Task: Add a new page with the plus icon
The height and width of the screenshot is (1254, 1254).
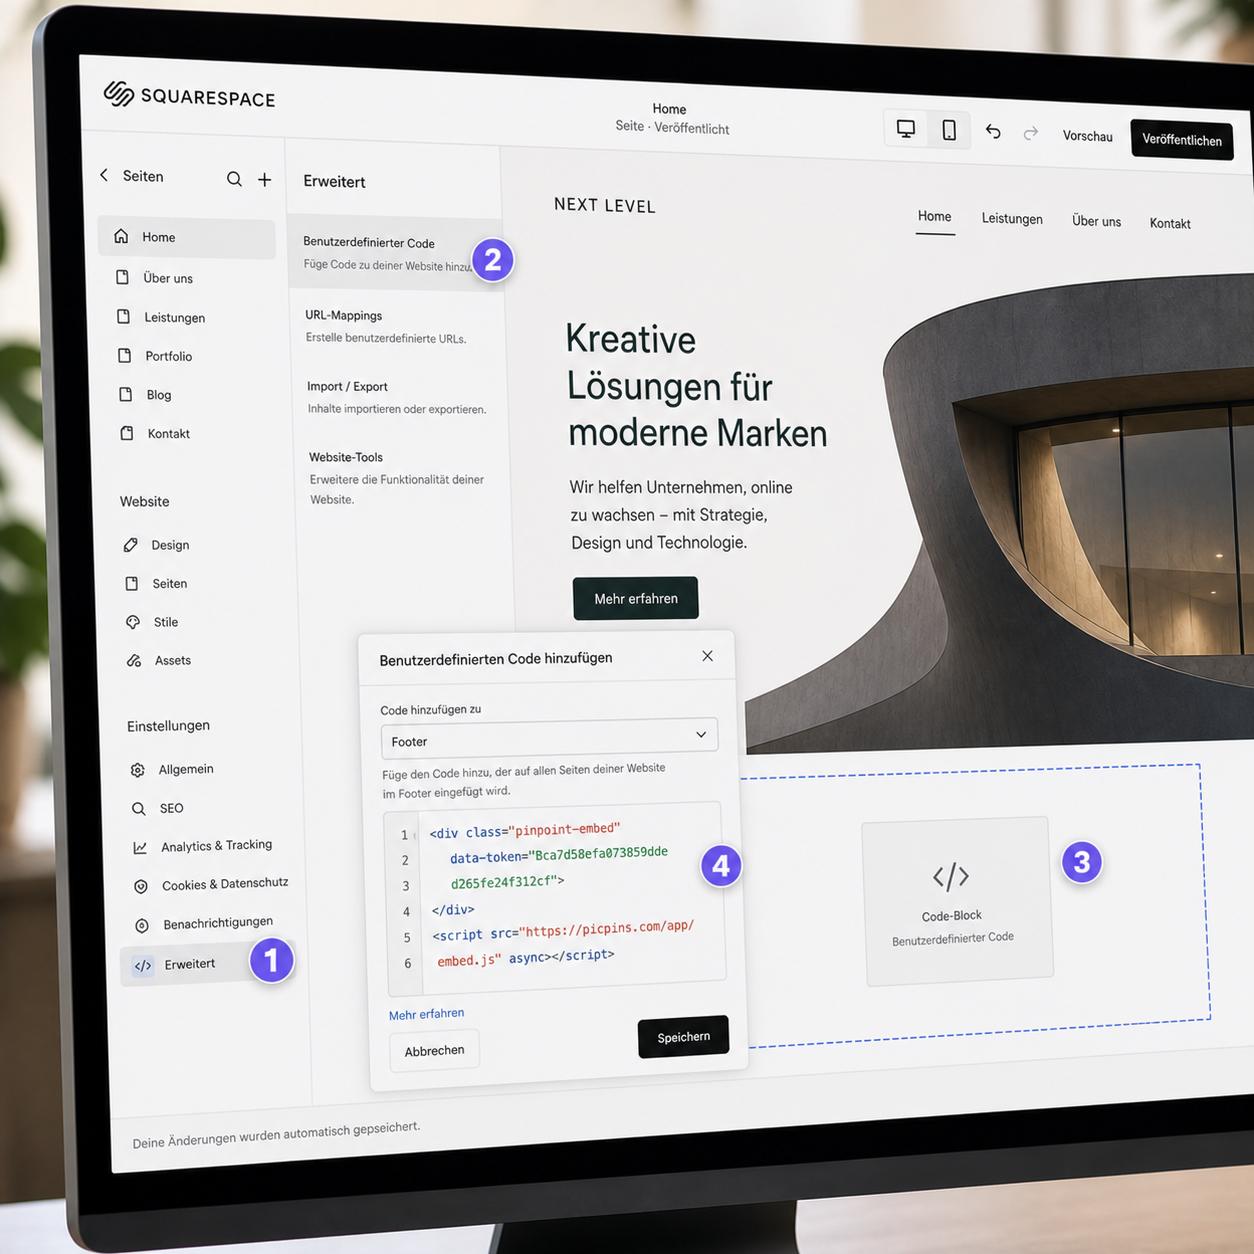Action: point(264,180)
